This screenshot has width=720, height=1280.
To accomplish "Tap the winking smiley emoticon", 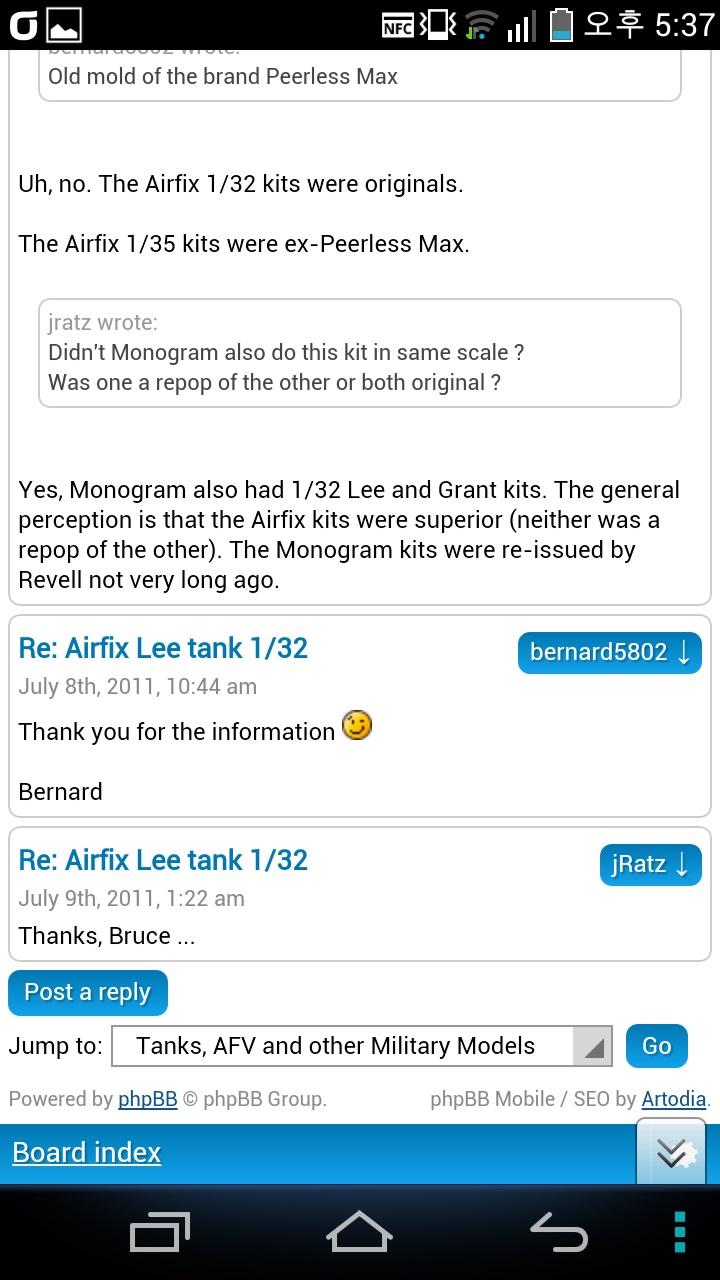I will tap(357, 726).
